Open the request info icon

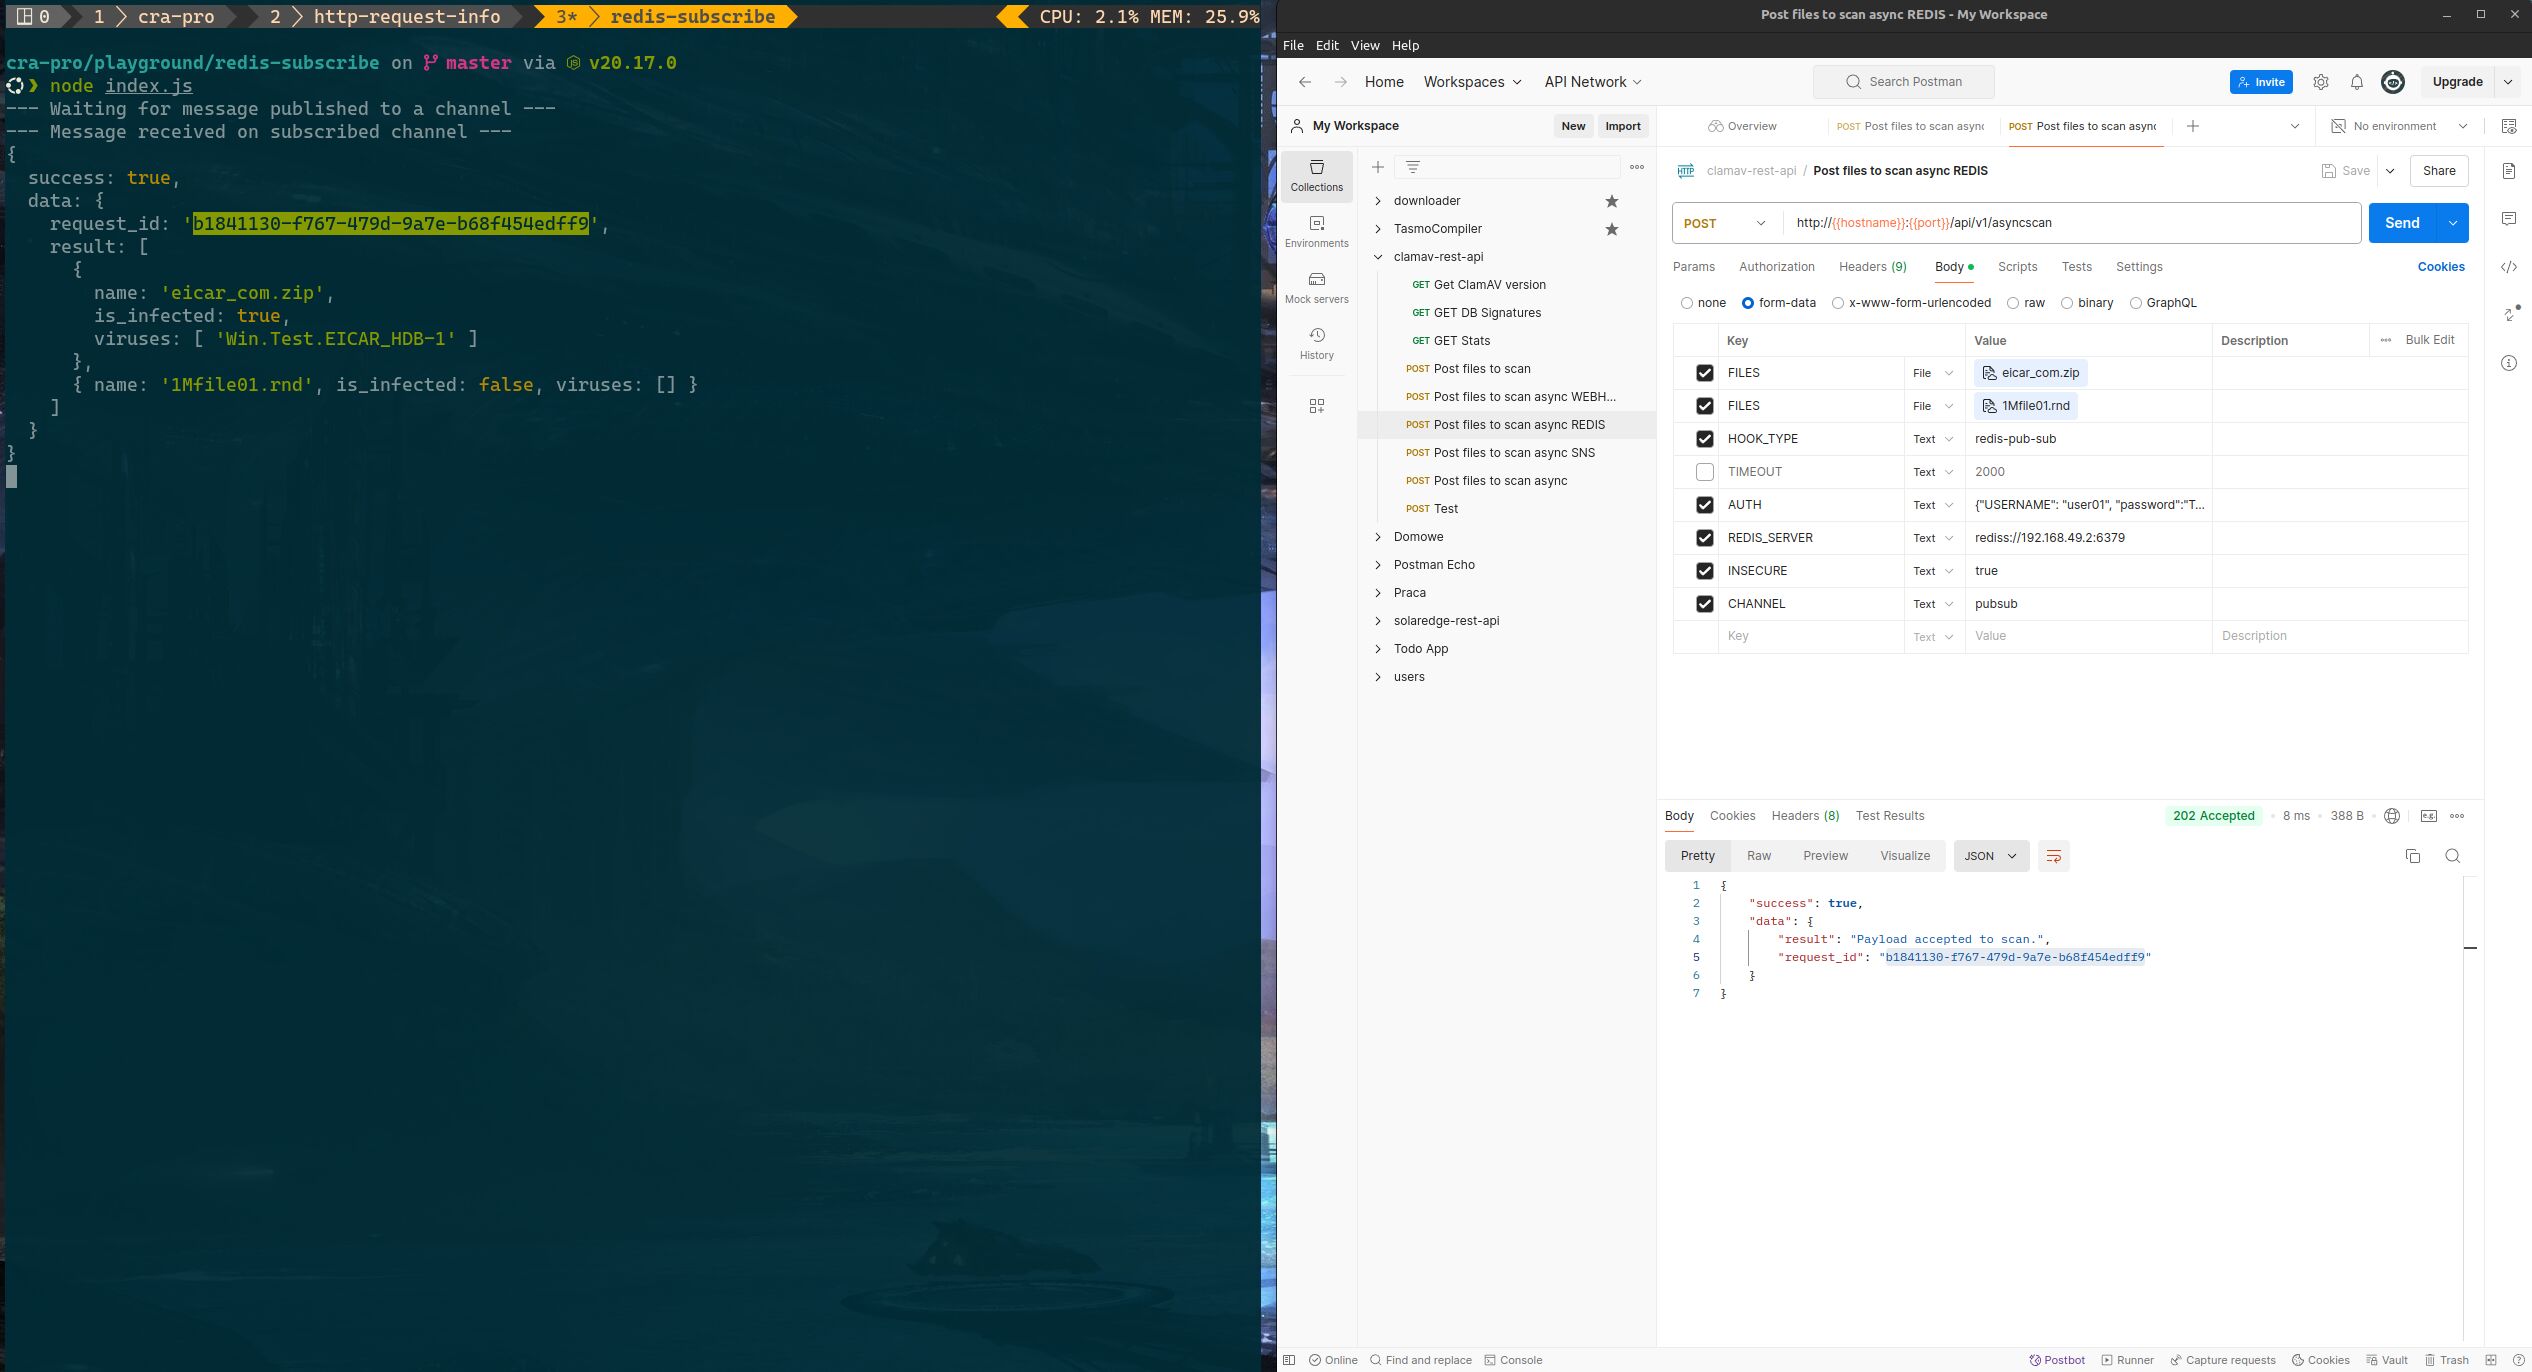pyautogui.click(x=2508, y=363)
